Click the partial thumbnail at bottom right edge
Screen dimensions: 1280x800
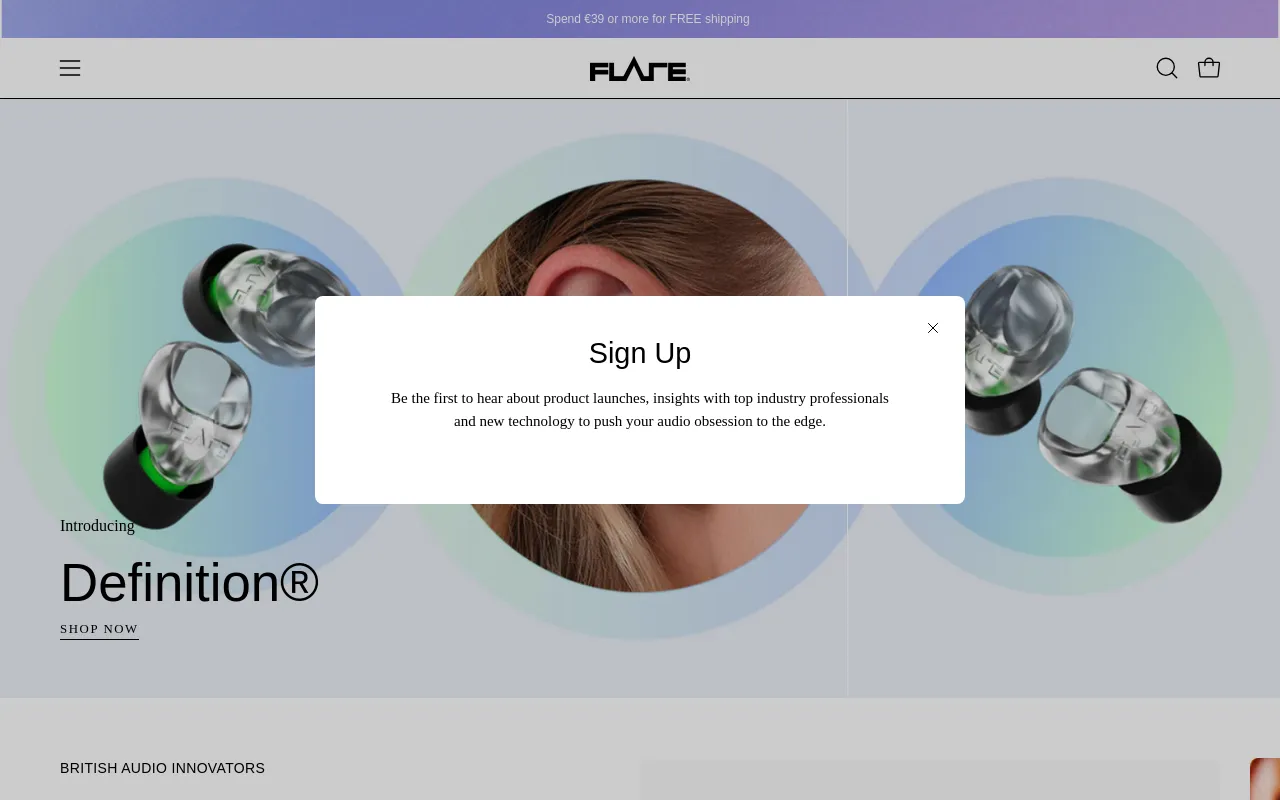pyautogui.click(x=1265, y=780)
